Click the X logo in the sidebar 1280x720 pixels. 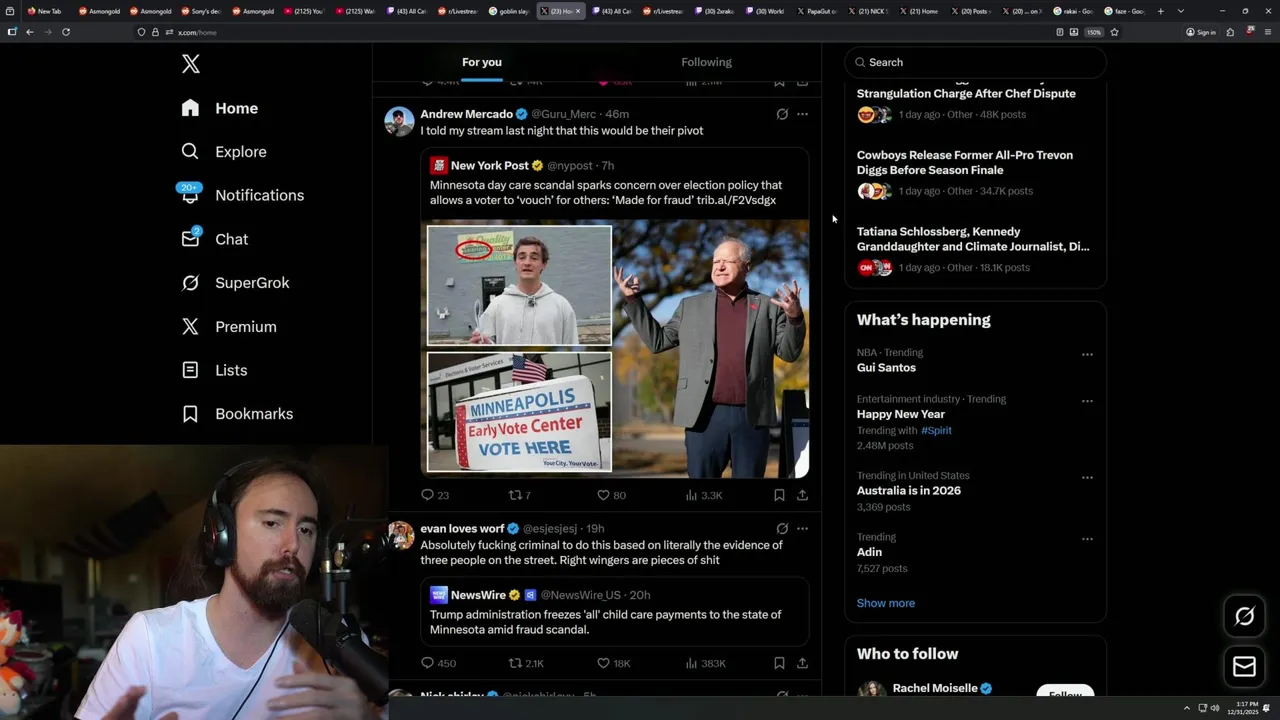tap(191, 64)
